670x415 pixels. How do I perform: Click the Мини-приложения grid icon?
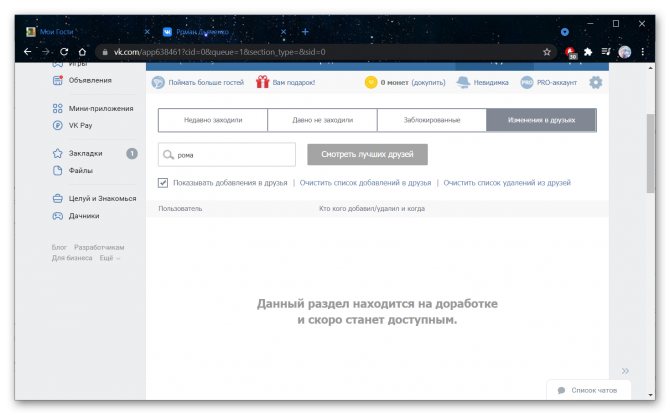pos(58,108)
